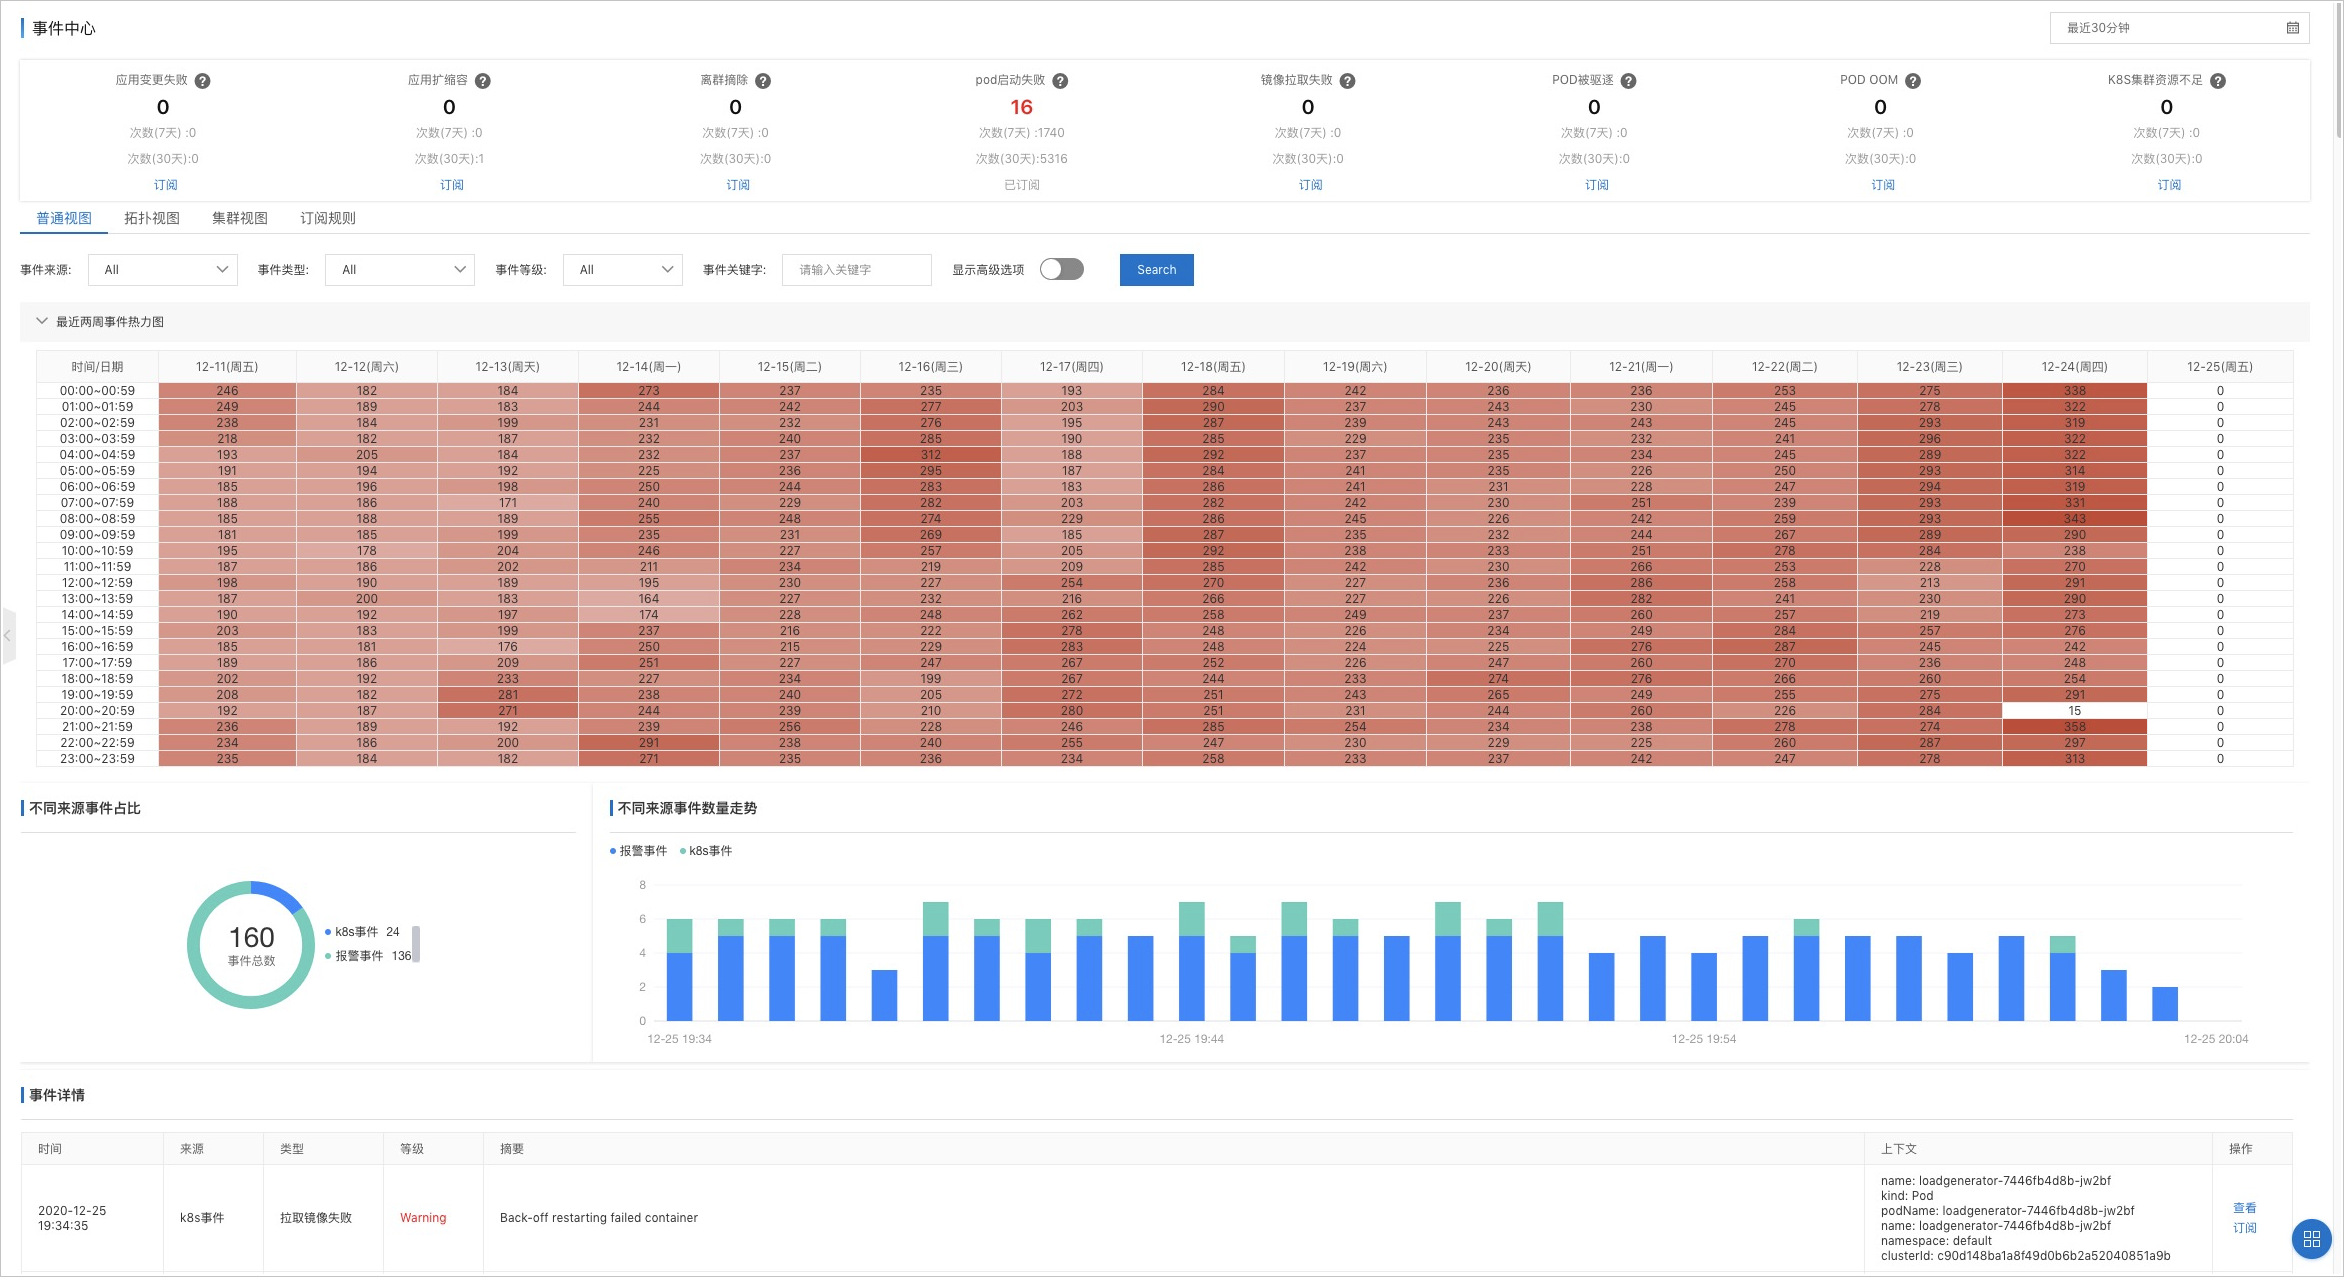Screen dimensions: 2344x1277
Task: Open the 最近30分钟 time range selector
Action: tap(2180, 28)
